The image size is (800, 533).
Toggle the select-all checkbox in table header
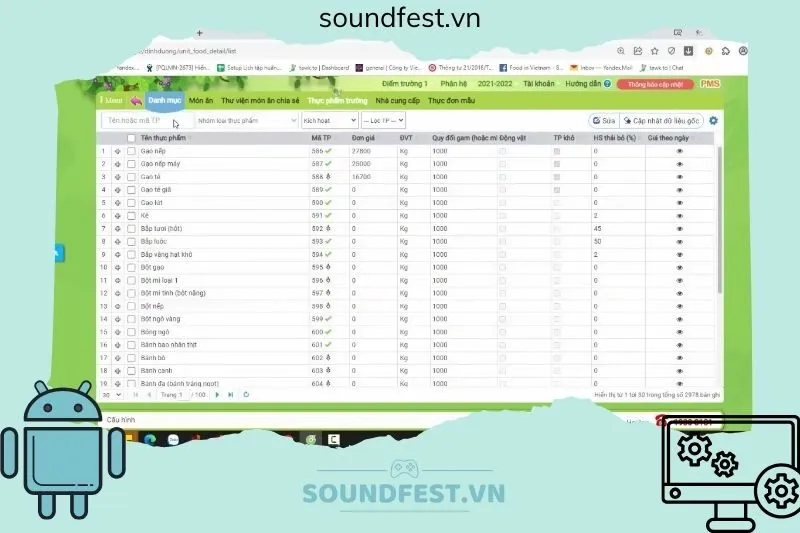(131, 138)
